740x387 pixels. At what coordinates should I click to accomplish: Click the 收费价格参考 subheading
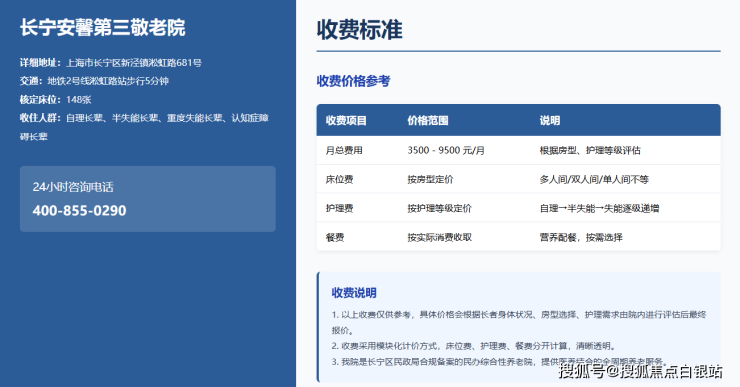pyautogui.click(x=353, y=81)
